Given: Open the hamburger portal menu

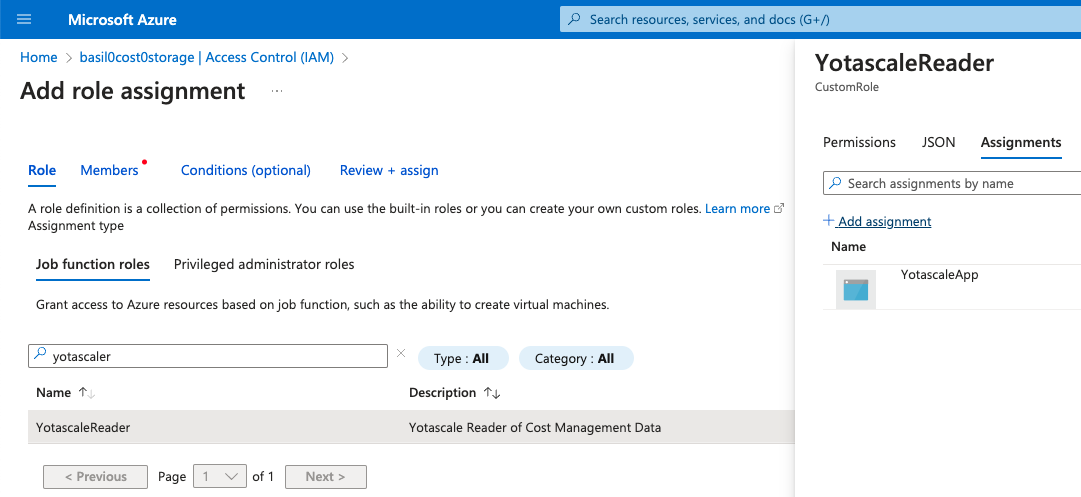Looking at the screenshot, I should 25,19.
